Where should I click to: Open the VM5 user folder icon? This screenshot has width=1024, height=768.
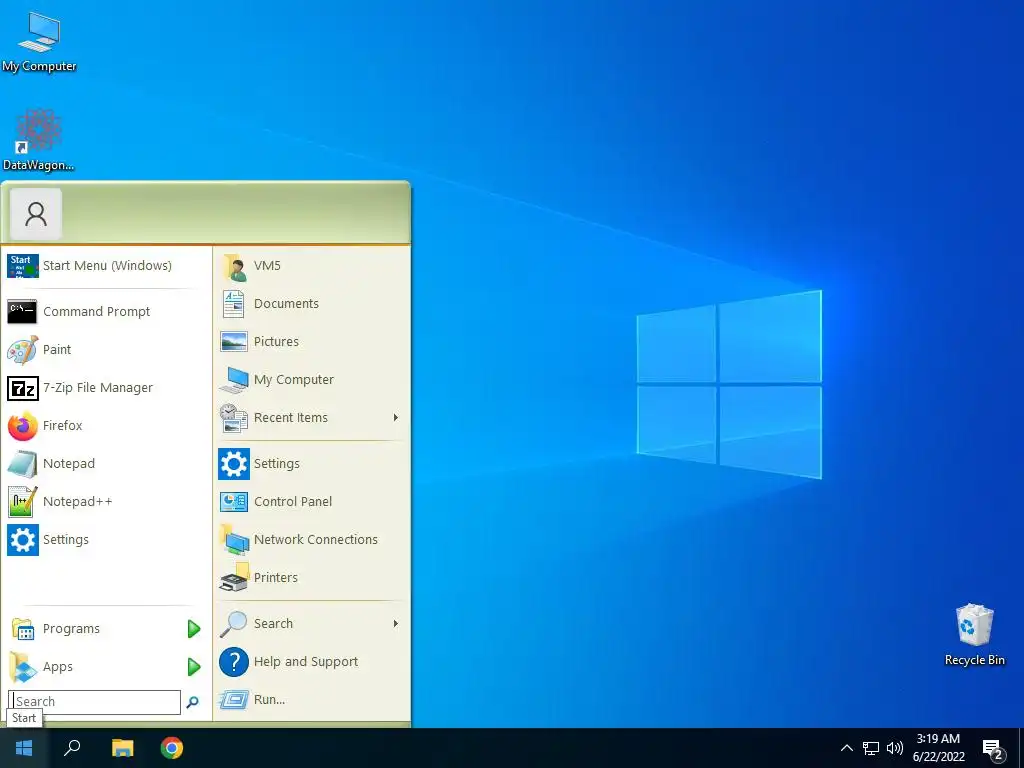(234, 266)
